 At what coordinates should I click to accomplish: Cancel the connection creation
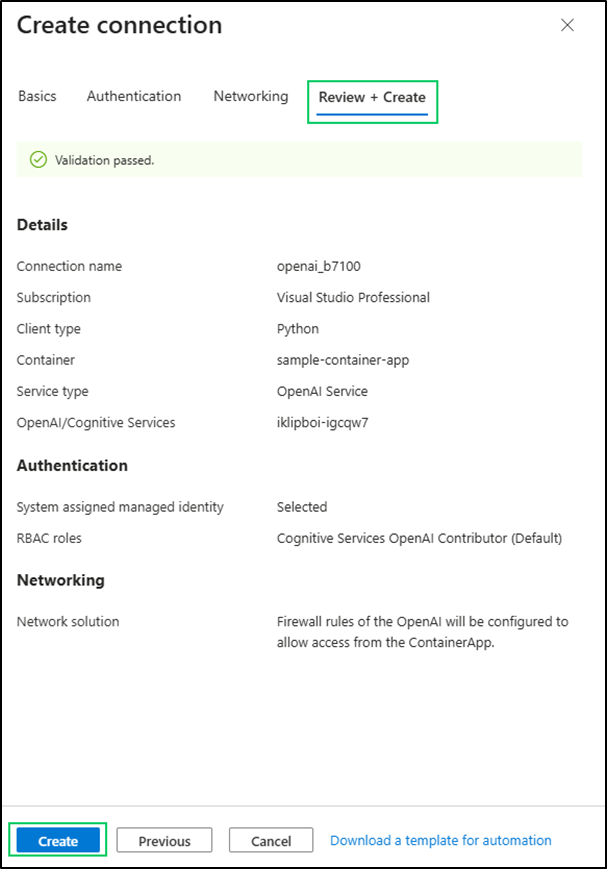(x=271, y=841)
